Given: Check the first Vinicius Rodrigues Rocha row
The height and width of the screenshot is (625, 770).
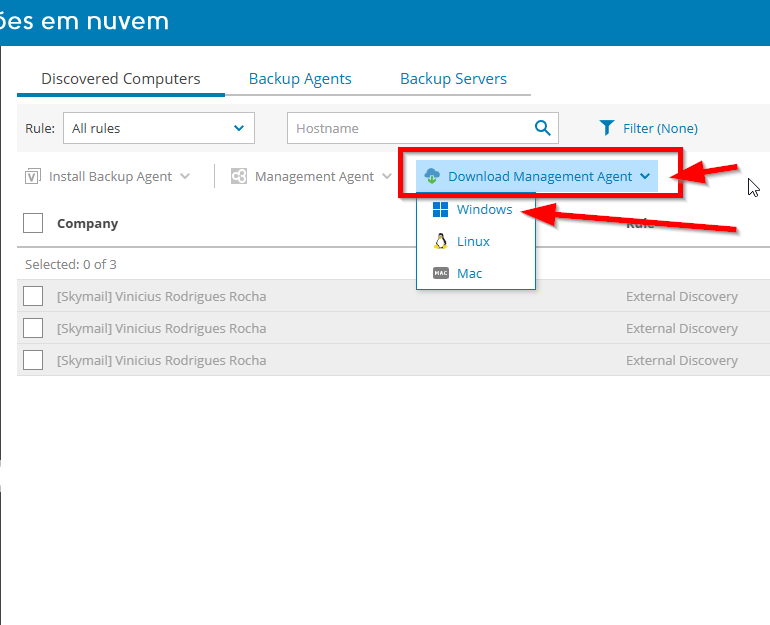Looking at the screenshot, I should pos(33,296).
